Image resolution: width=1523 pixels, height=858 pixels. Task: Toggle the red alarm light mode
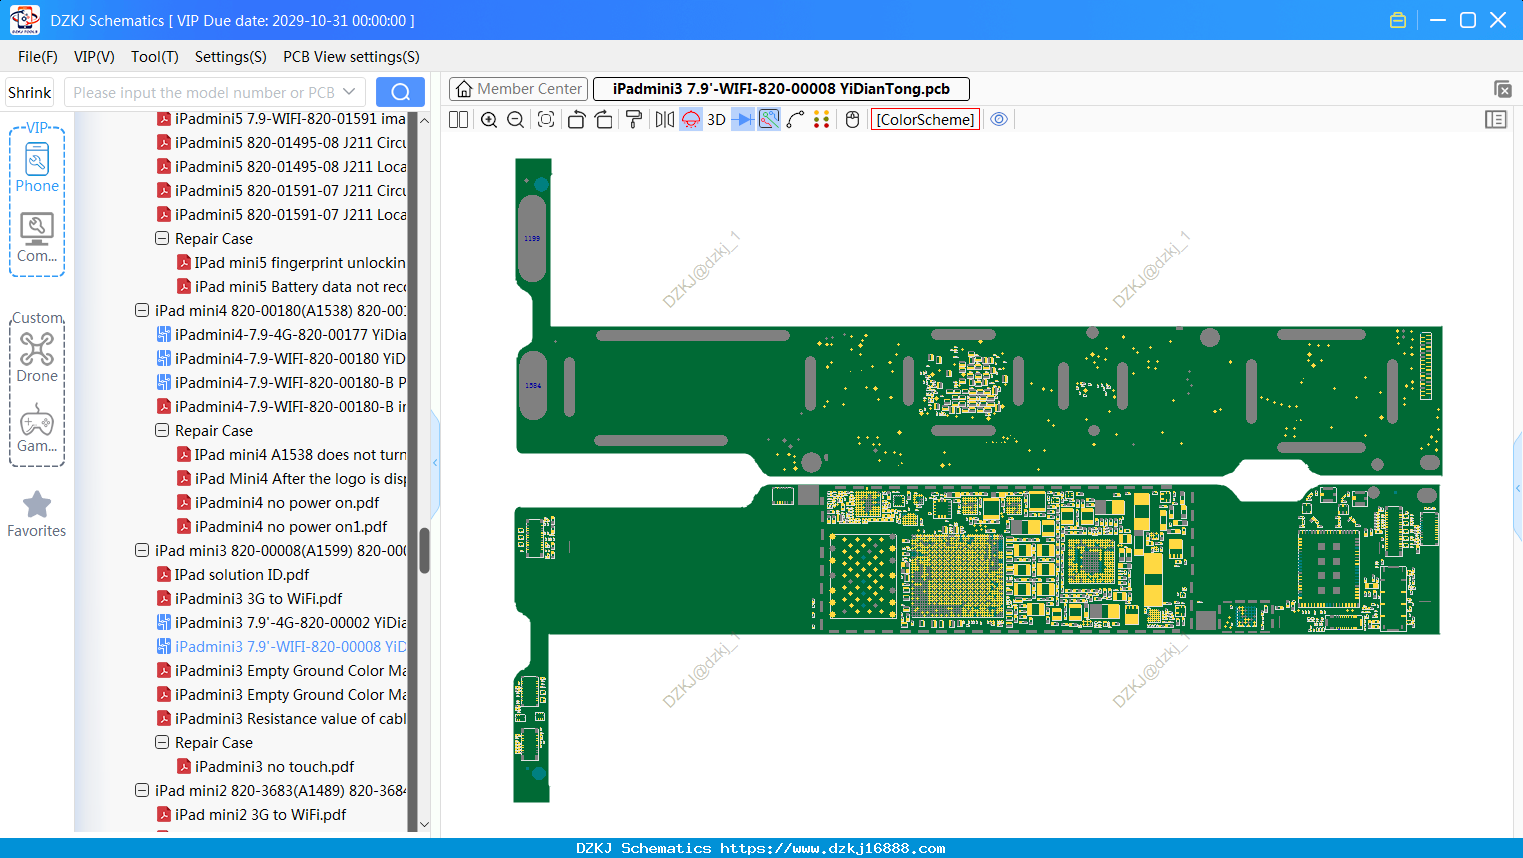tap(691, 120)
